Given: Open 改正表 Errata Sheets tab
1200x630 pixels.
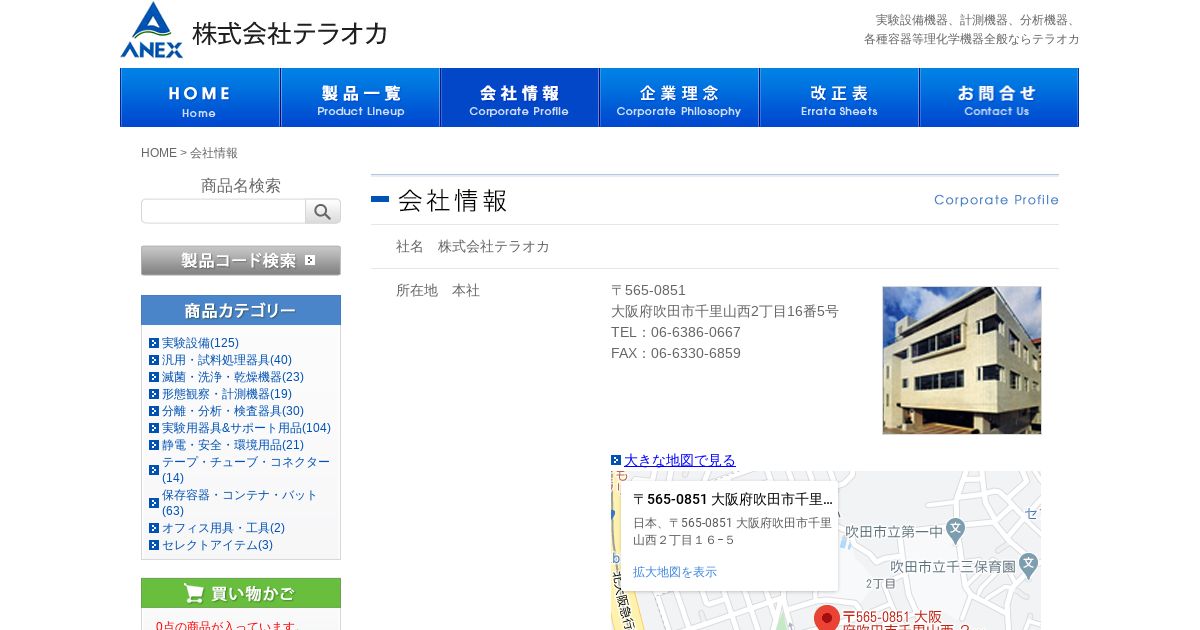Looking at the screenshot, I should click(839, 98).
